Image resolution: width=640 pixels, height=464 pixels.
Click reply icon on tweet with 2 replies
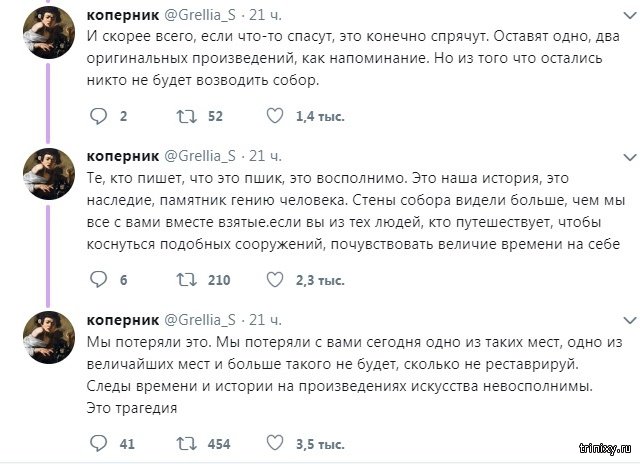tap(98, 116)
